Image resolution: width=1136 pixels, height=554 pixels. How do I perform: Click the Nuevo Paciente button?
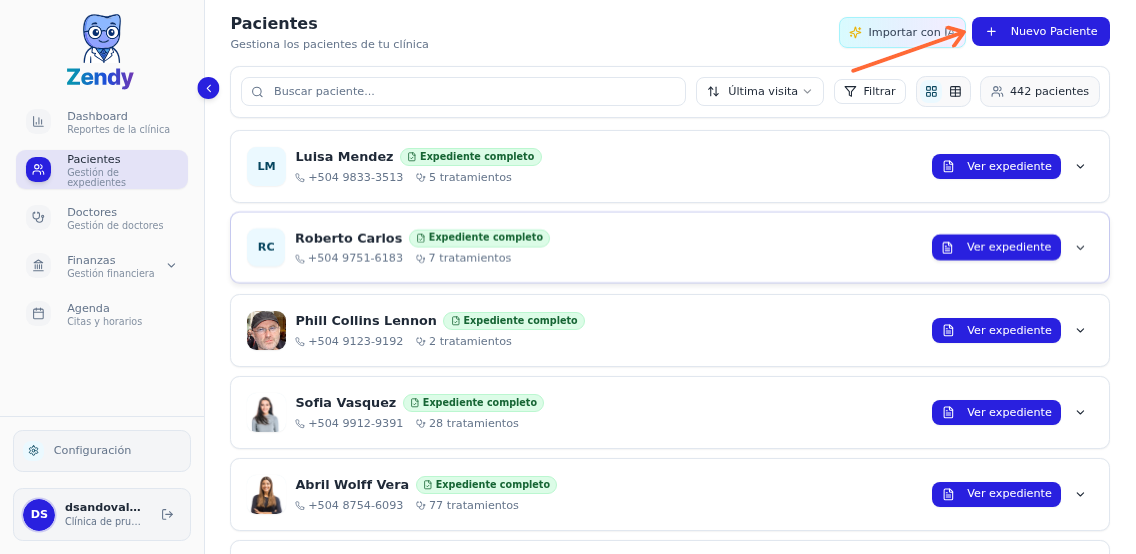coord(1040,32)
